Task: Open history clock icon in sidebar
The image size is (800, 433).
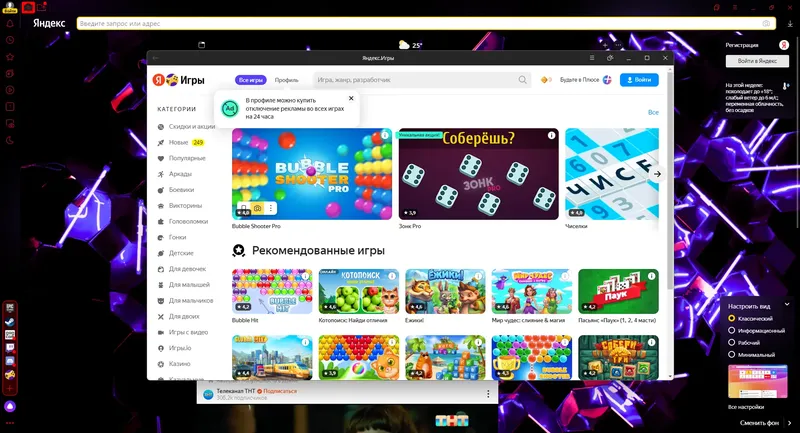Action: (x=10, y=40)
